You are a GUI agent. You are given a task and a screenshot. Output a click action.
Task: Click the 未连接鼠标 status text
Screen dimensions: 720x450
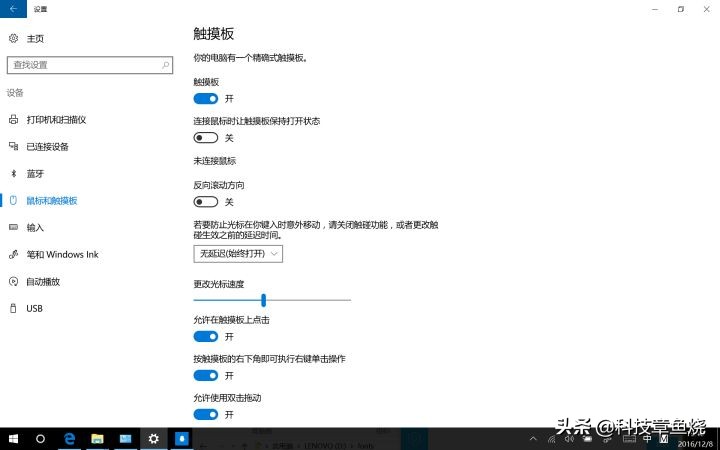[214, 161]
